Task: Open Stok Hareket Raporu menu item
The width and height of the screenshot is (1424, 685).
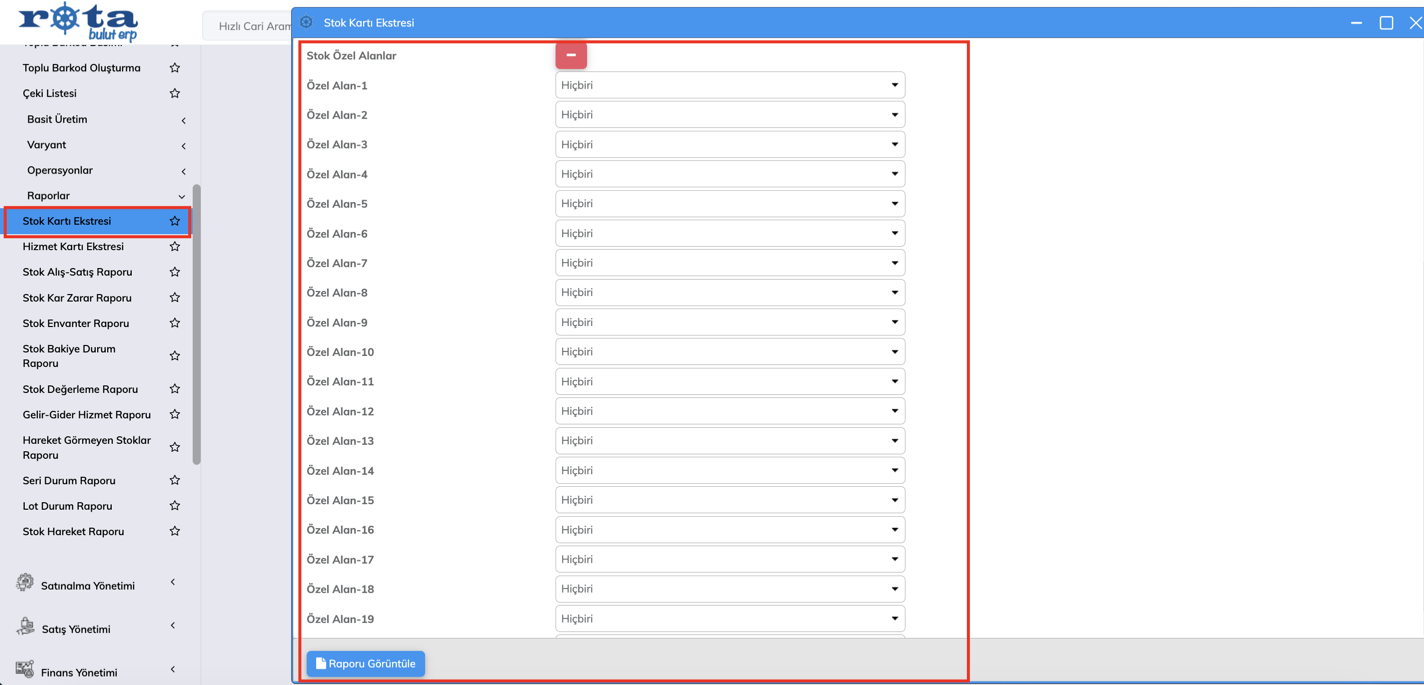Action: [x=73, y=532]
